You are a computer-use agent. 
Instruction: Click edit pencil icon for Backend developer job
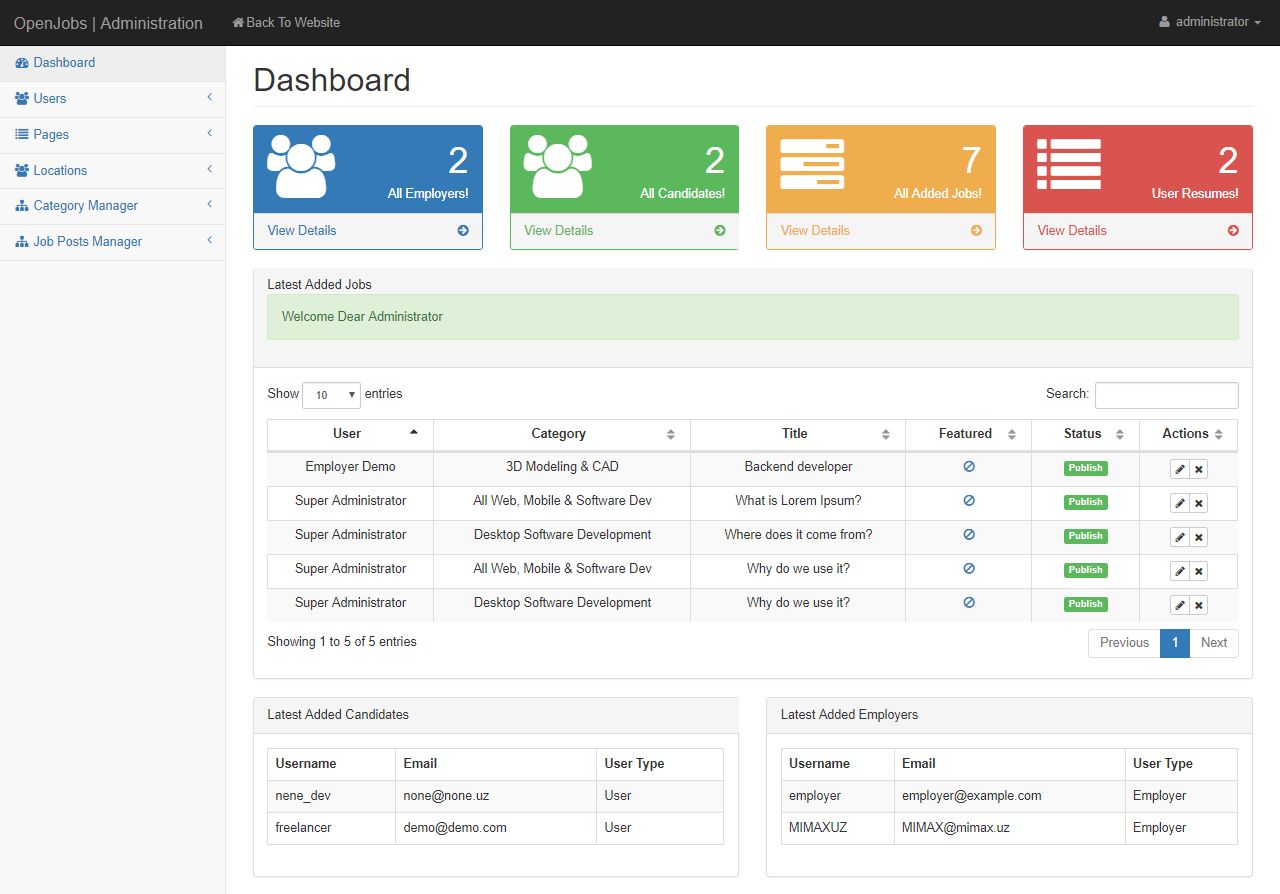click(1180, 469)
